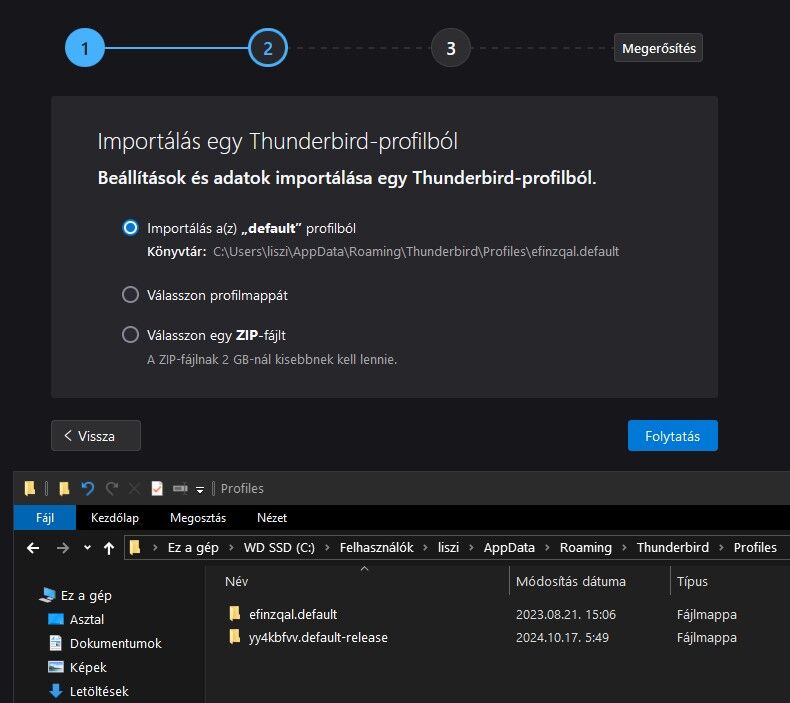Screen dimensions: 790x703
Task: Open the Nézet ribbon tab
Action: coord(272,518)
